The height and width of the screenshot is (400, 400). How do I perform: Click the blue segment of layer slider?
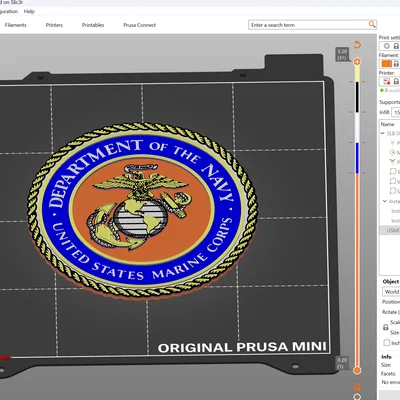pos(357,158)
